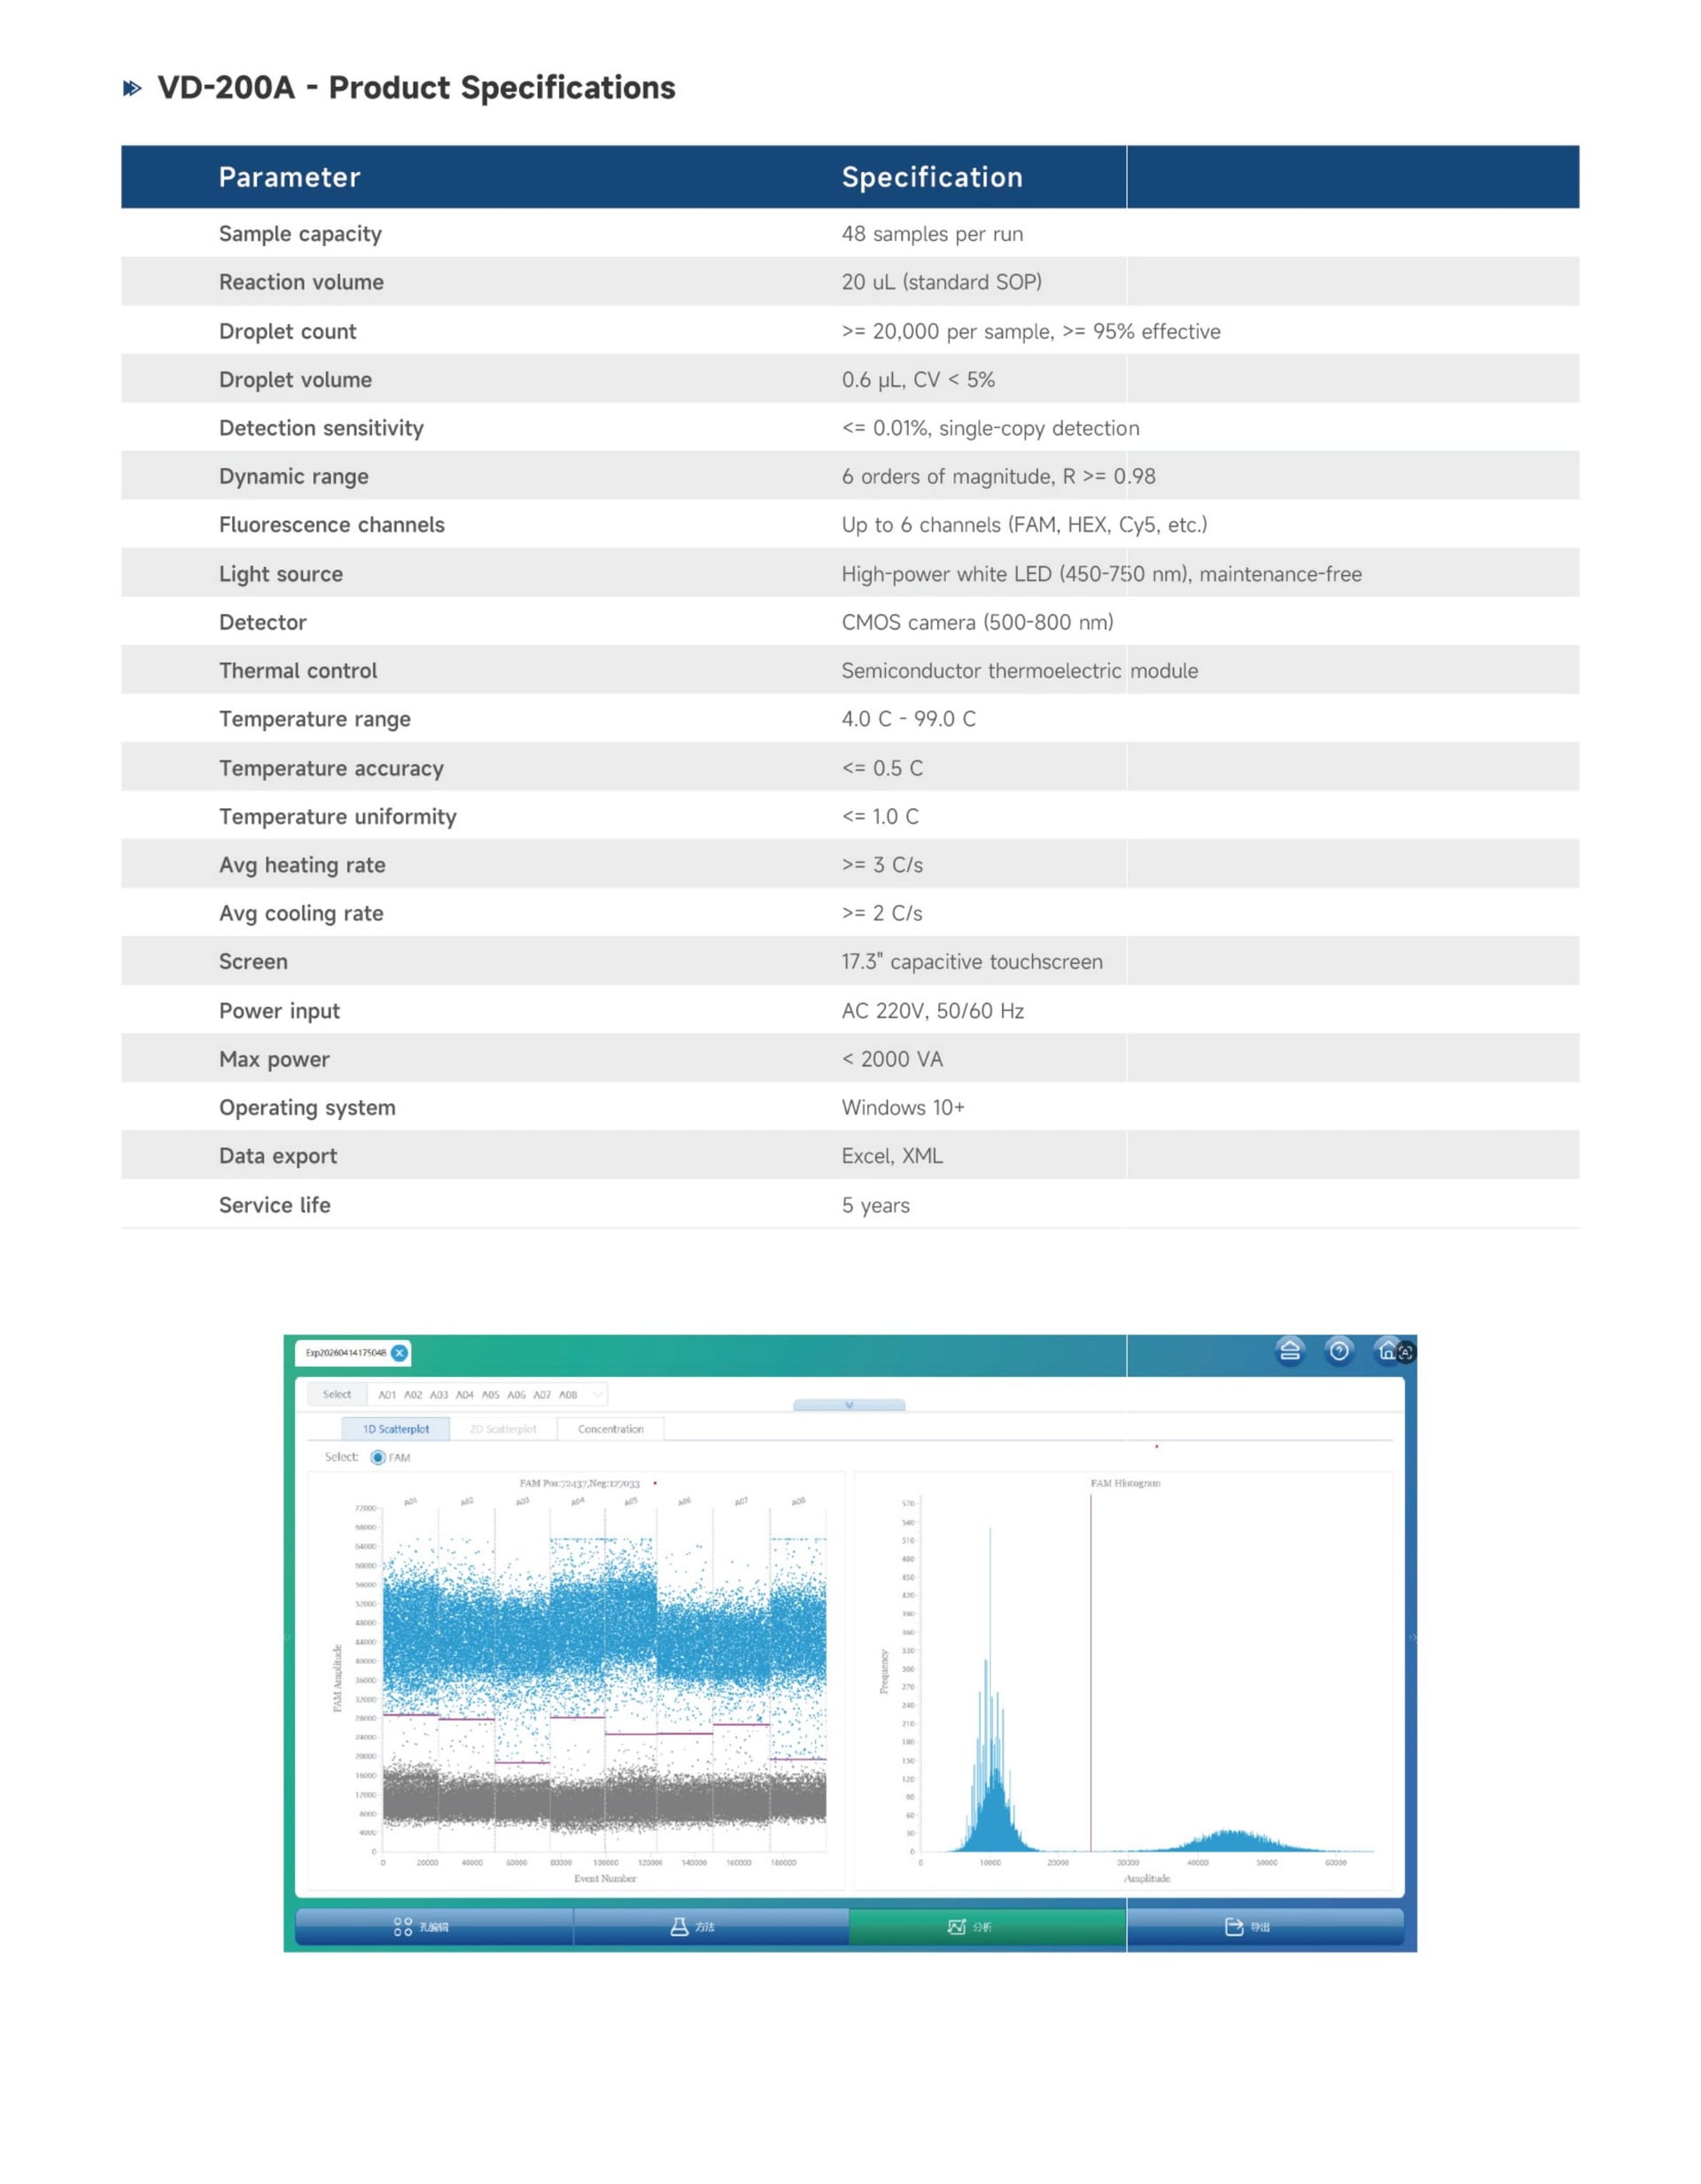Click the "Avg heating rate" parameter cell
The height and width of the screenshot is (2184, 1701).
[302, 865]
